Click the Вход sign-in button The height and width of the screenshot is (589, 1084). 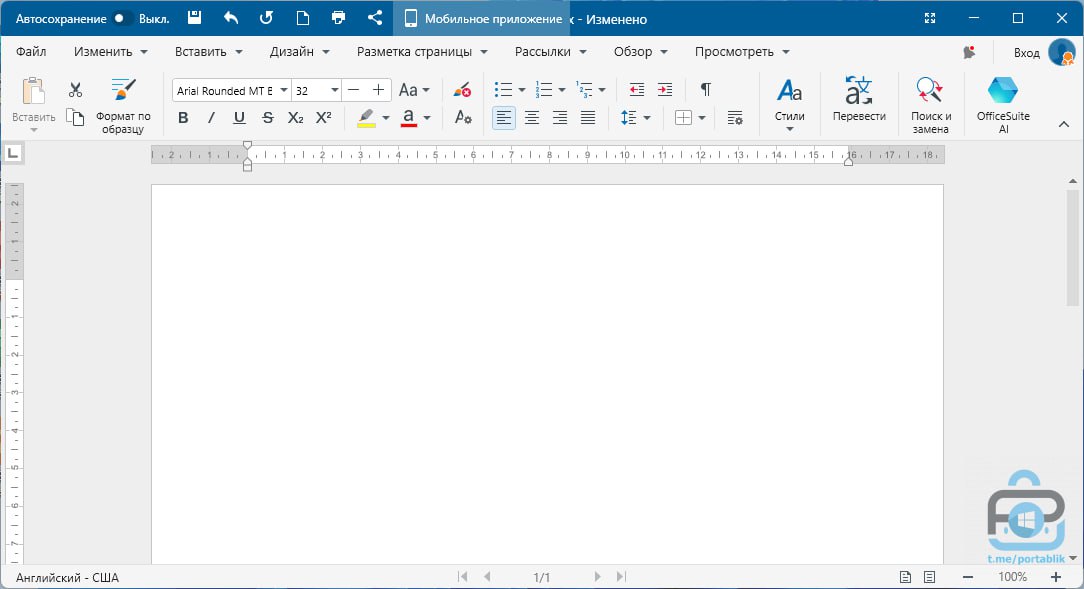pyautogui.click(x=1026, y=52)
